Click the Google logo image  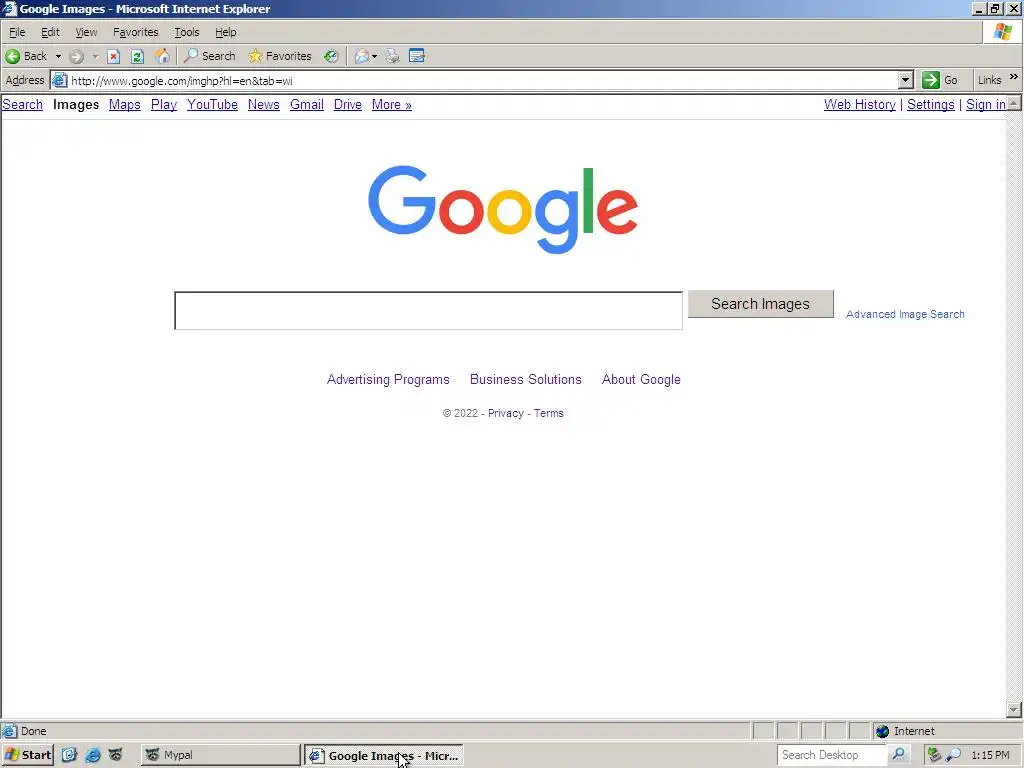coord(503,209)
